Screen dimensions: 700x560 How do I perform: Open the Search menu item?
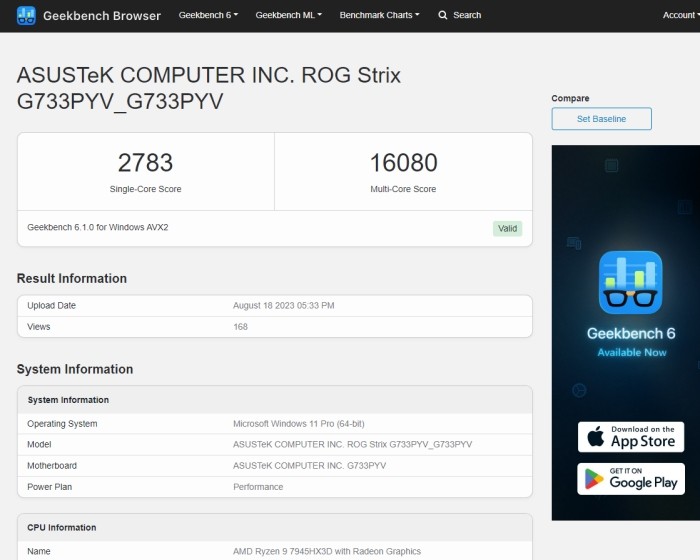coord(467,15)
